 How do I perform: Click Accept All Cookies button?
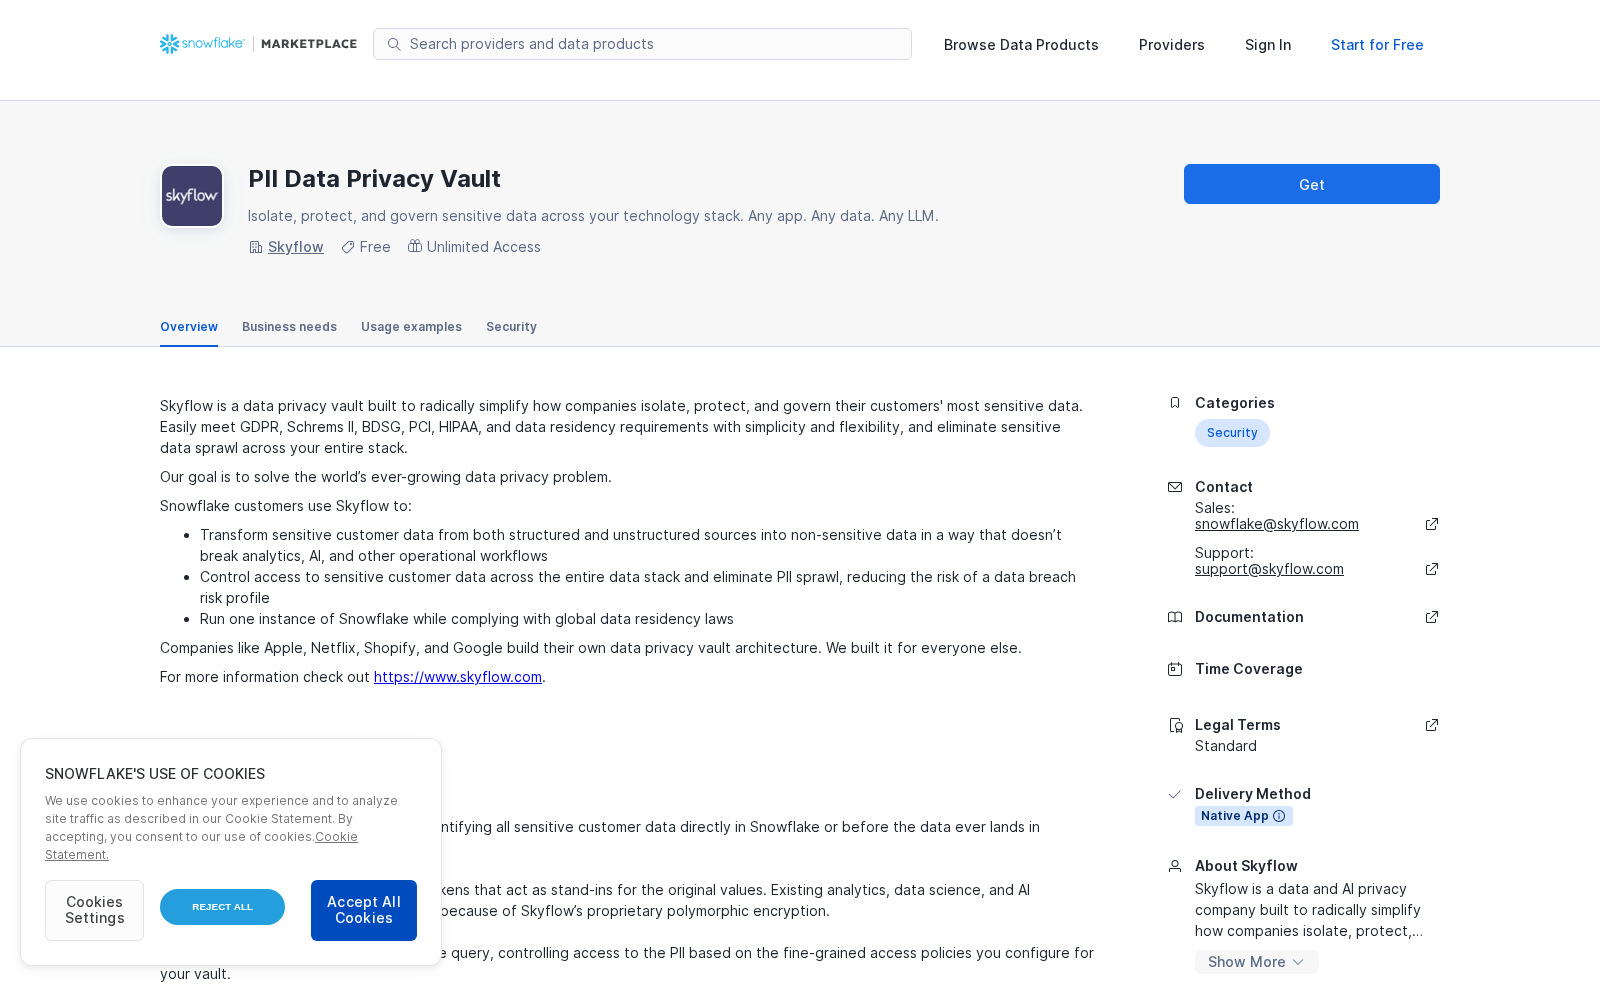[x=364, y=910]
